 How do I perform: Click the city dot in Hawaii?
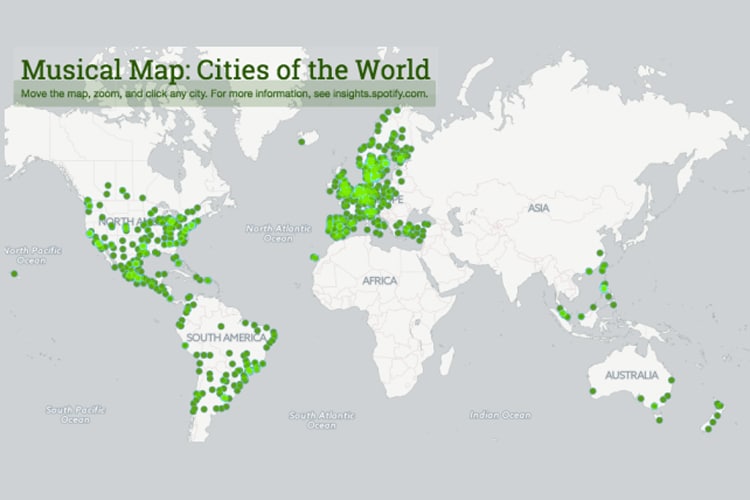coord(14,273)
